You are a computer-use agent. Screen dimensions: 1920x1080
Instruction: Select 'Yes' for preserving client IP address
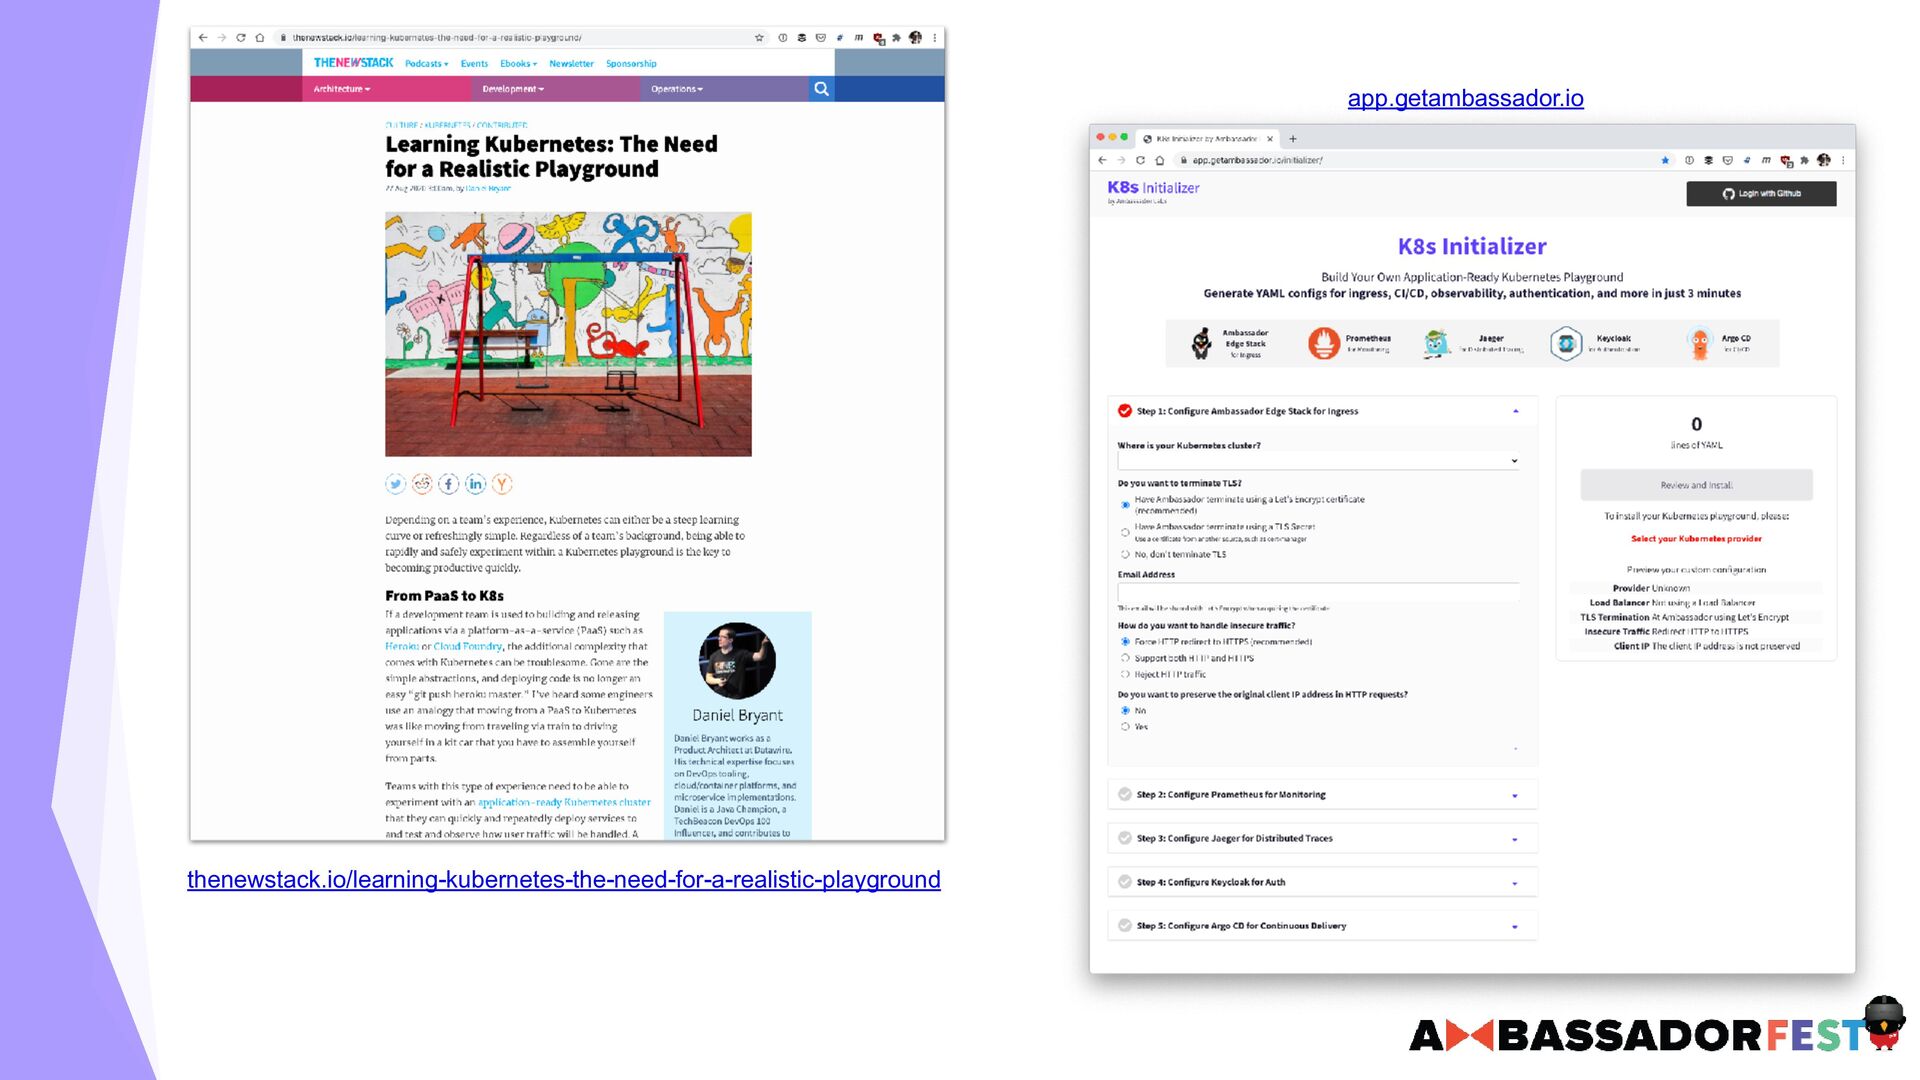[x=1125, y=727]
